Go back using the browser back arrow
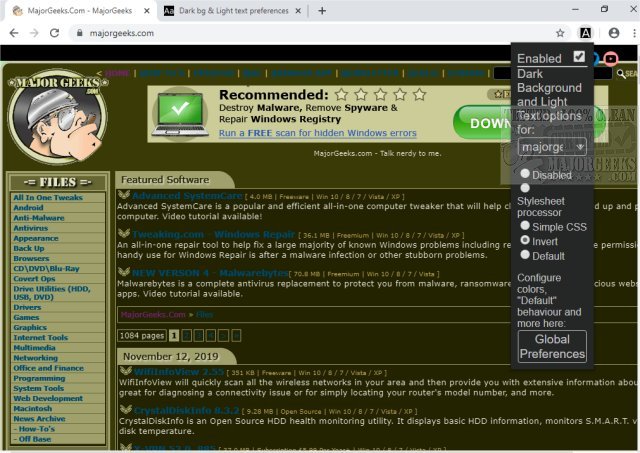The image size is (640, 453). [x=14, y=33]
